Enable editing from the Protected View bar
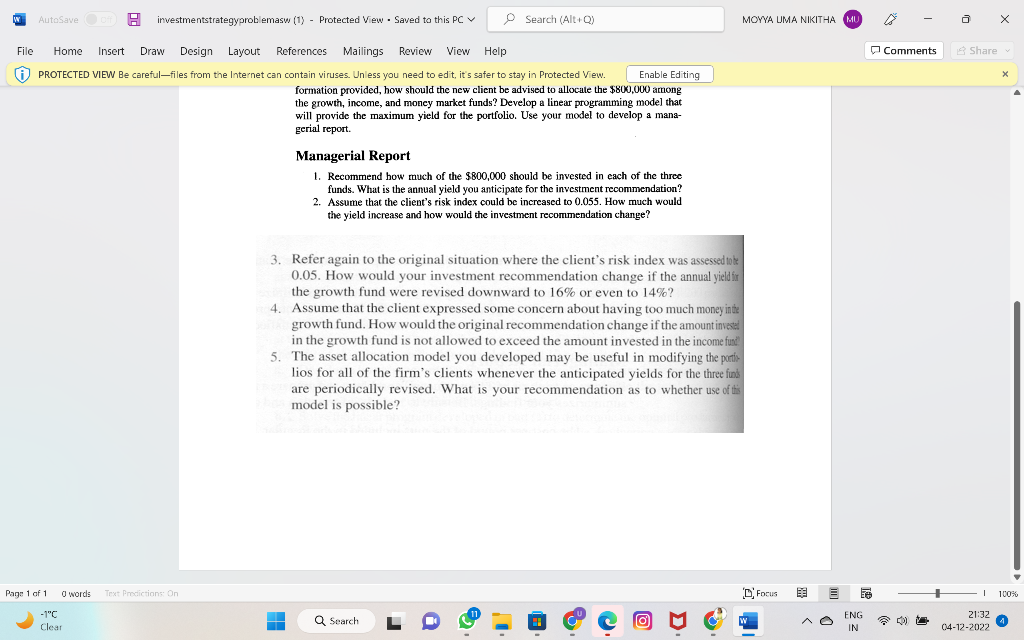This screenshot has width=1024, height=640. 669,74
